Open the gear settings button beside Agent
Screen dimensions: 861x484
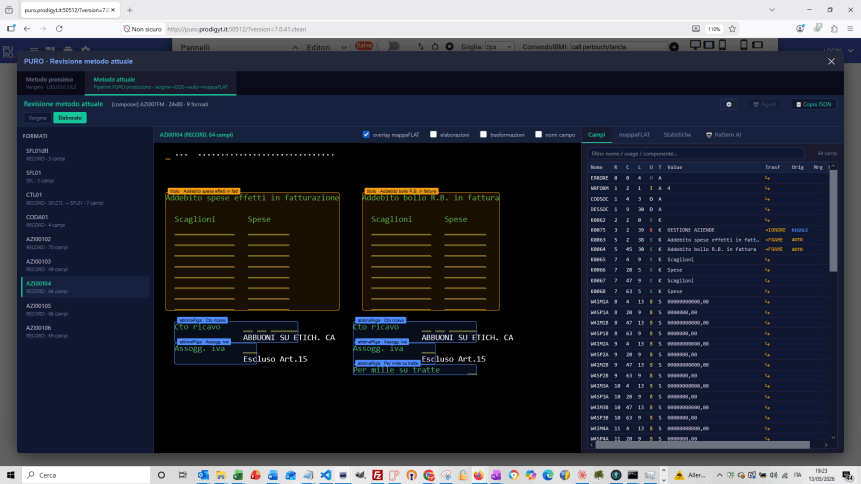pos(729,104)
